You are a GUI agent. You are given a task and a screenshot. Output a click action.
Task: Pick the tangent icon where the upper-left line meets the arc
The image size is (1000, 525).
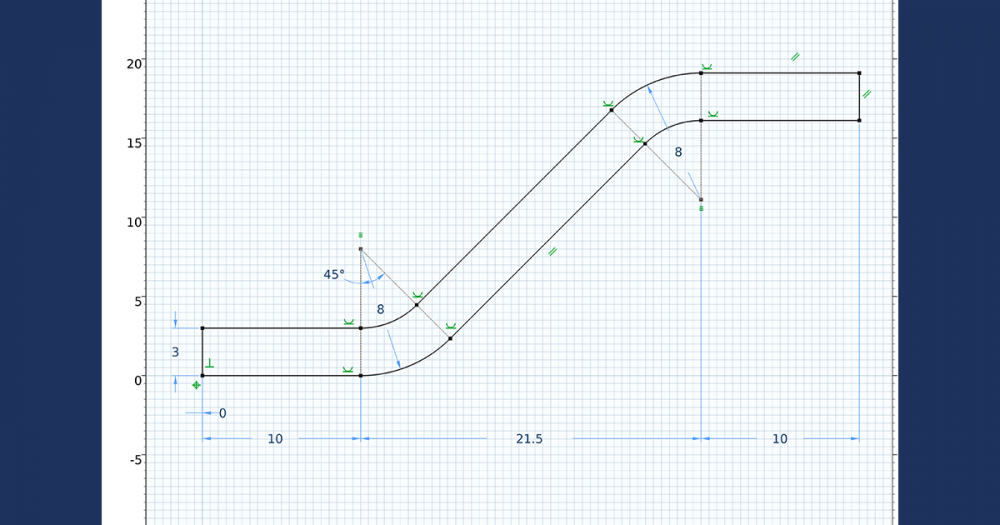coord(348,322)
